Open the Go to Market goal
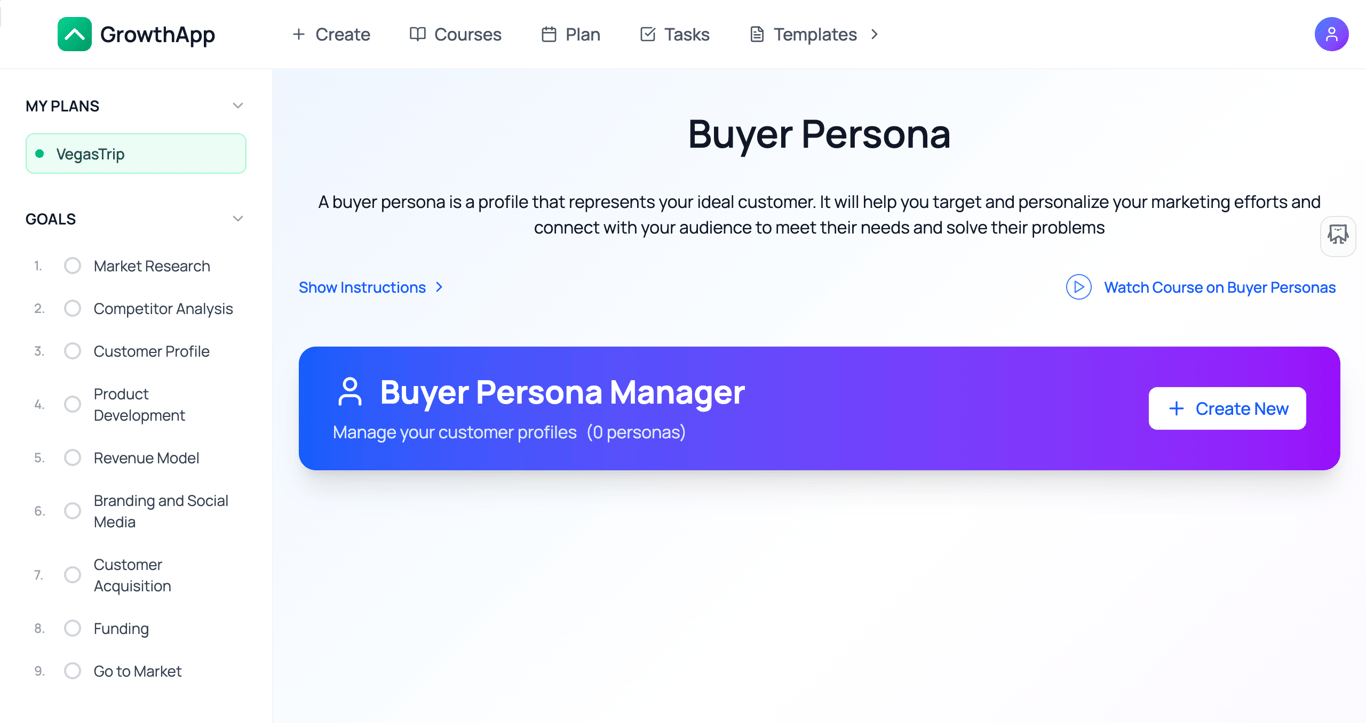This screenshot has width=1366, height=723. (137, 671)
